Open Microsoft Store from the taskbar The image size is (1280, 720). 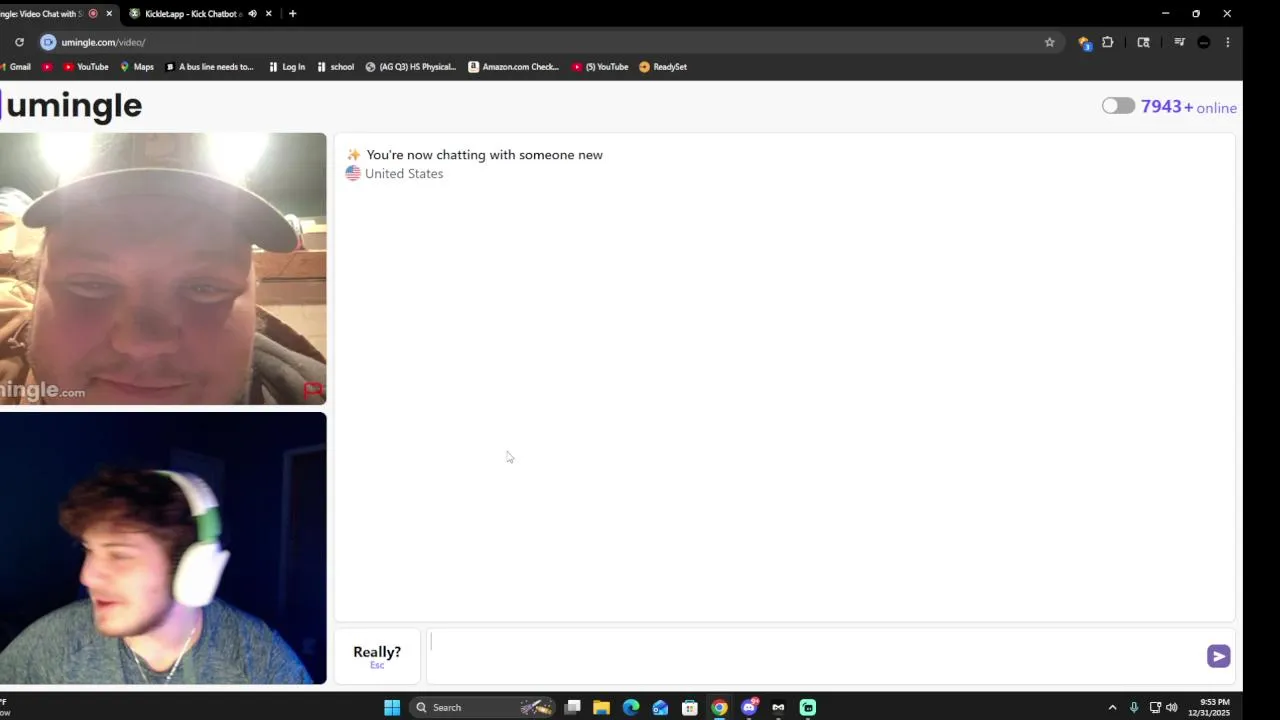pyautogui.click(x=690, y=707)
